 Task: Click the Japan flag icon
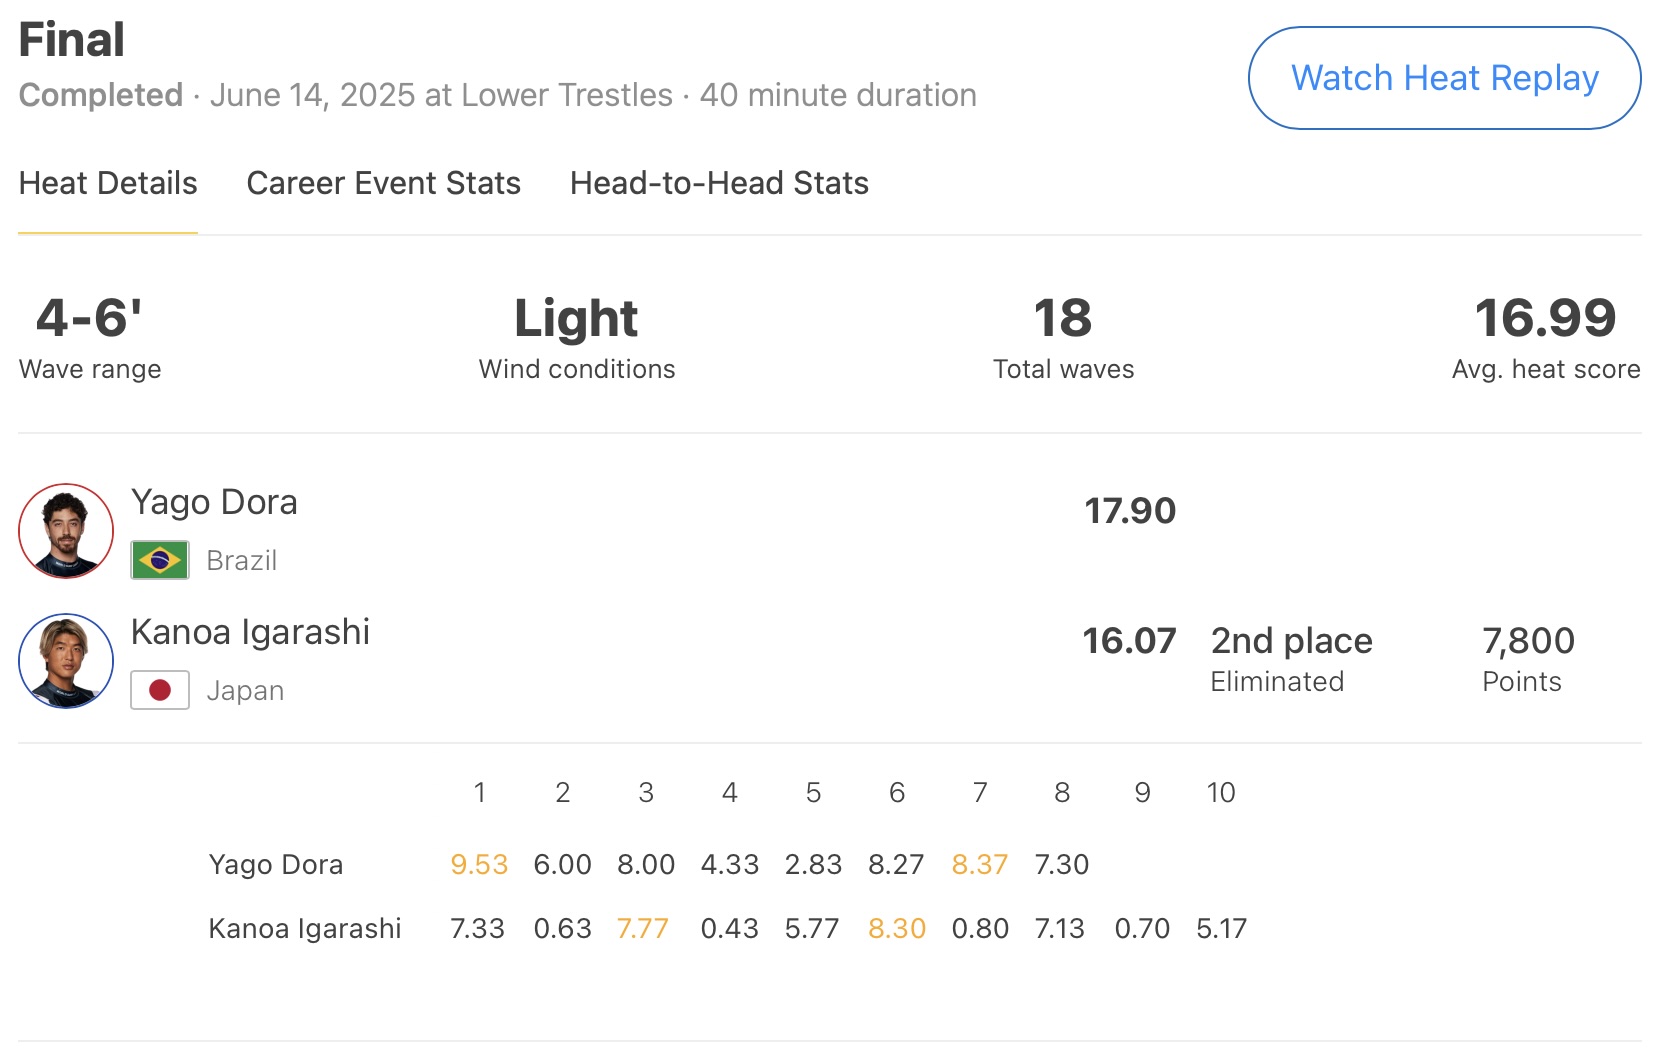tap(160, 690)
